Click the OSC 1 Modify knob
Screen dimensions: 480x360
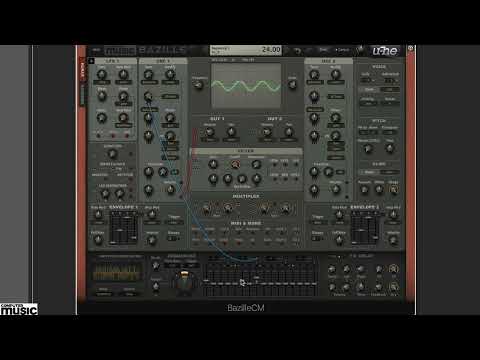(x=170, y=74)
